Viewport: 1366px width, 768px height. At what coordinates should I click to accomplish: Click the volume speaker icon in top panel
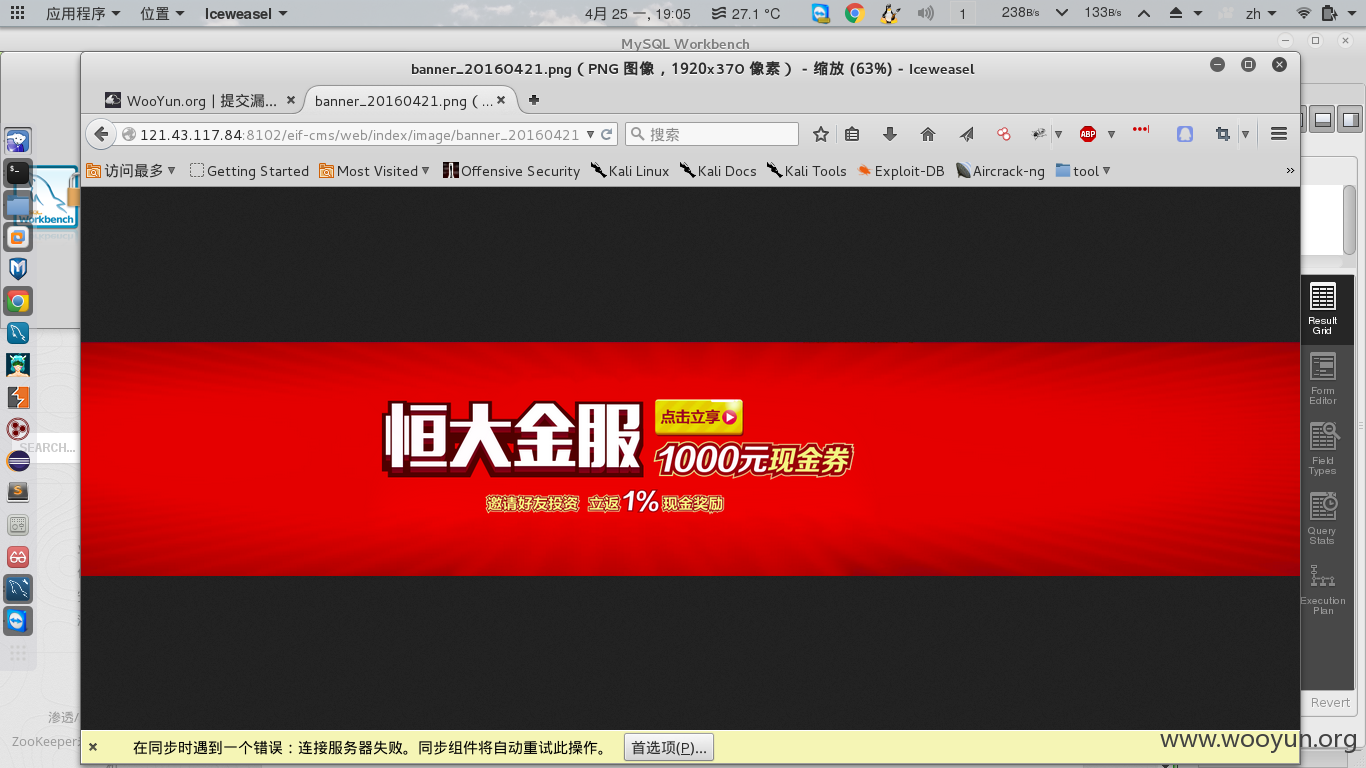coord(926,13)
